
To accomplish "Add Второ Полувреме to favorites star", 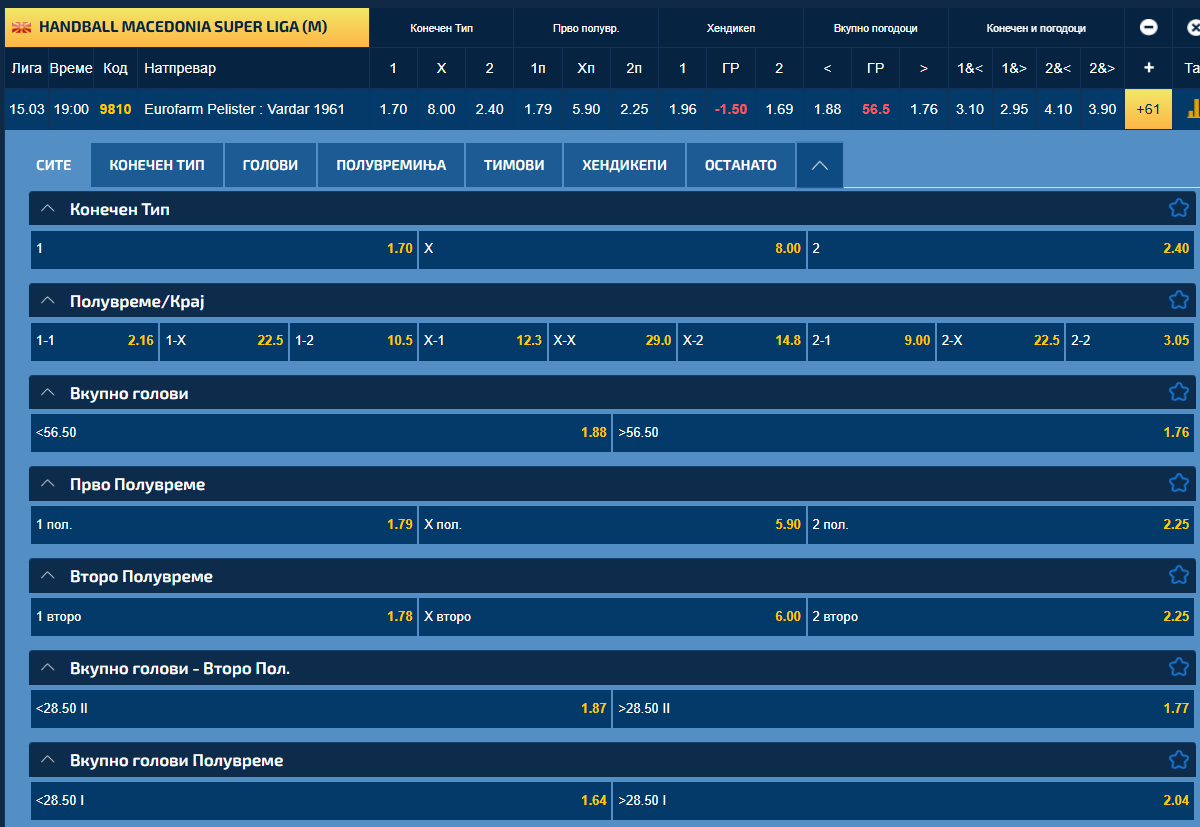I will tap(1178, 576).
